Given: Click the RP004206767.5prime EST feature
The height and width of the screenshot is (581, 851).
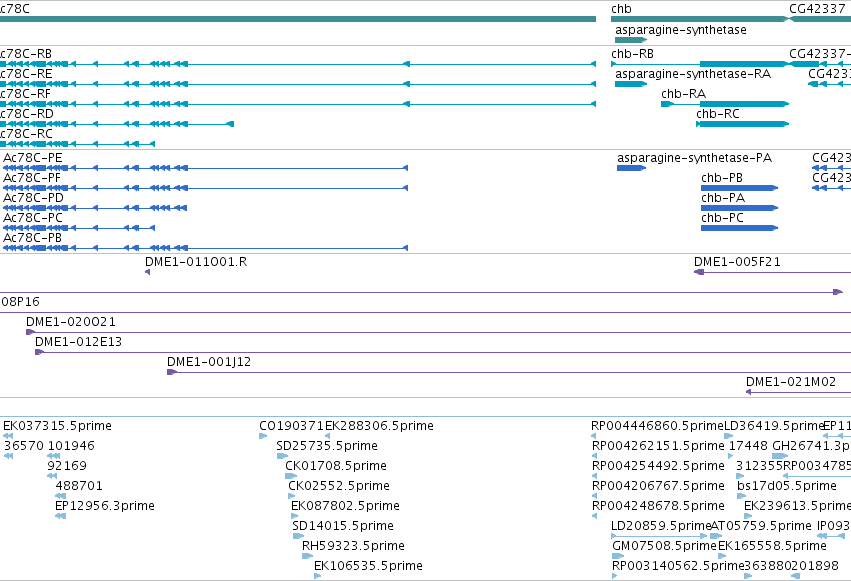Looking at the screenshot, I should [594, 496].
